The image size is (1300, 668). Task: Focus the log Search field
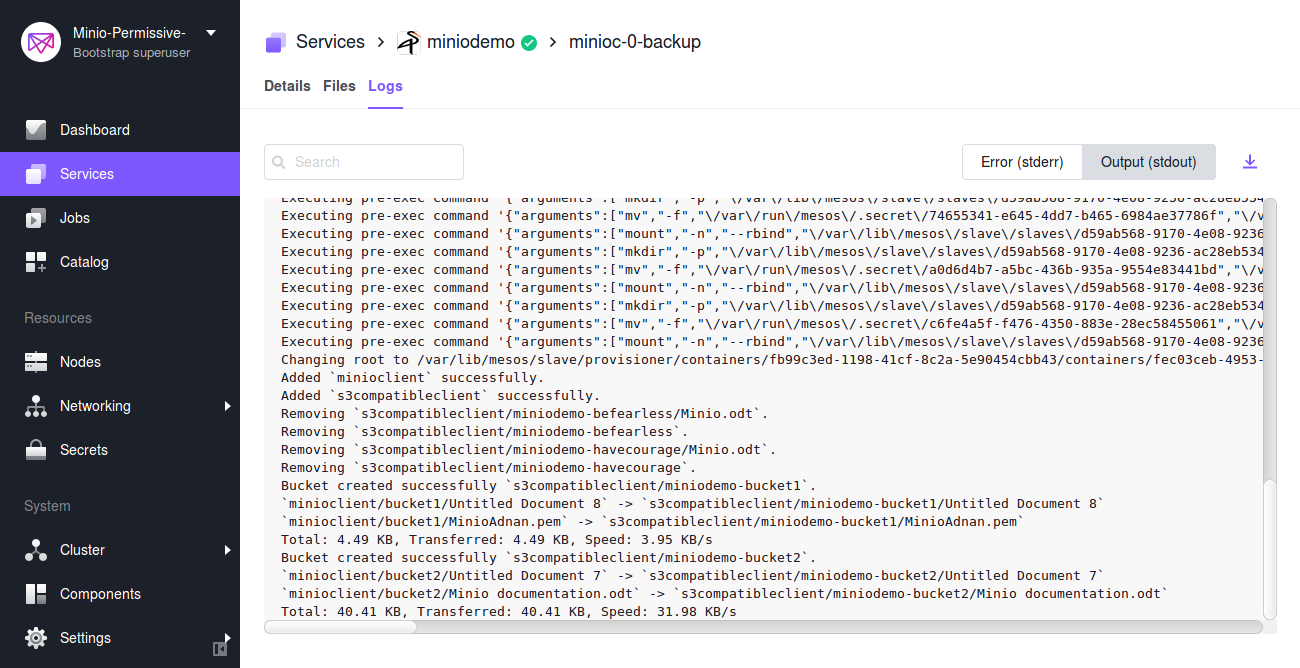(x=364, y=162)
